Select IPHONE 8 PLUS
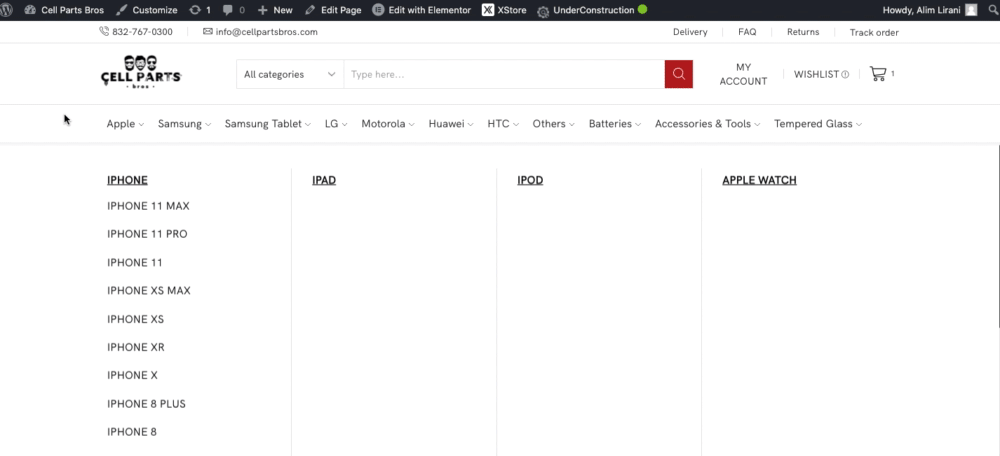1000x456 pixels. 147,404
